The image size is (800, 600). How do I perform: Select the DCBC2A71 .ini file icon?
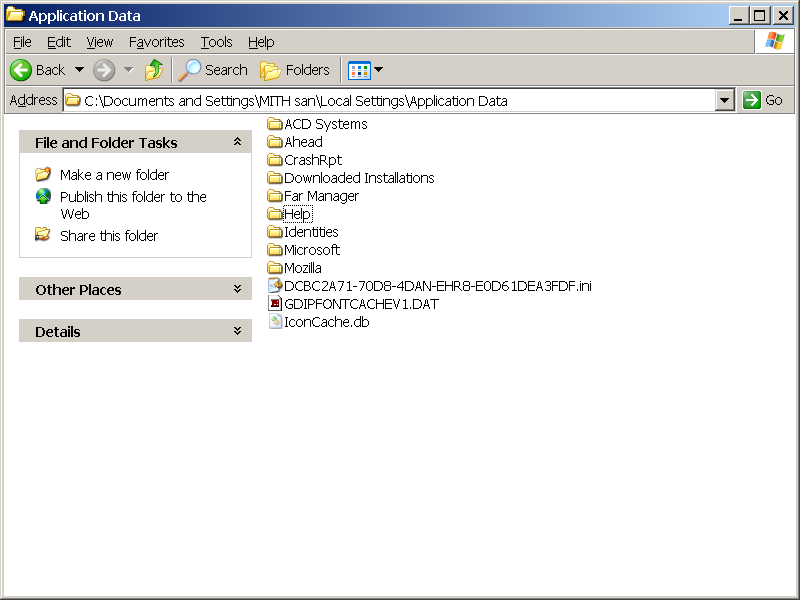[275, 286]
